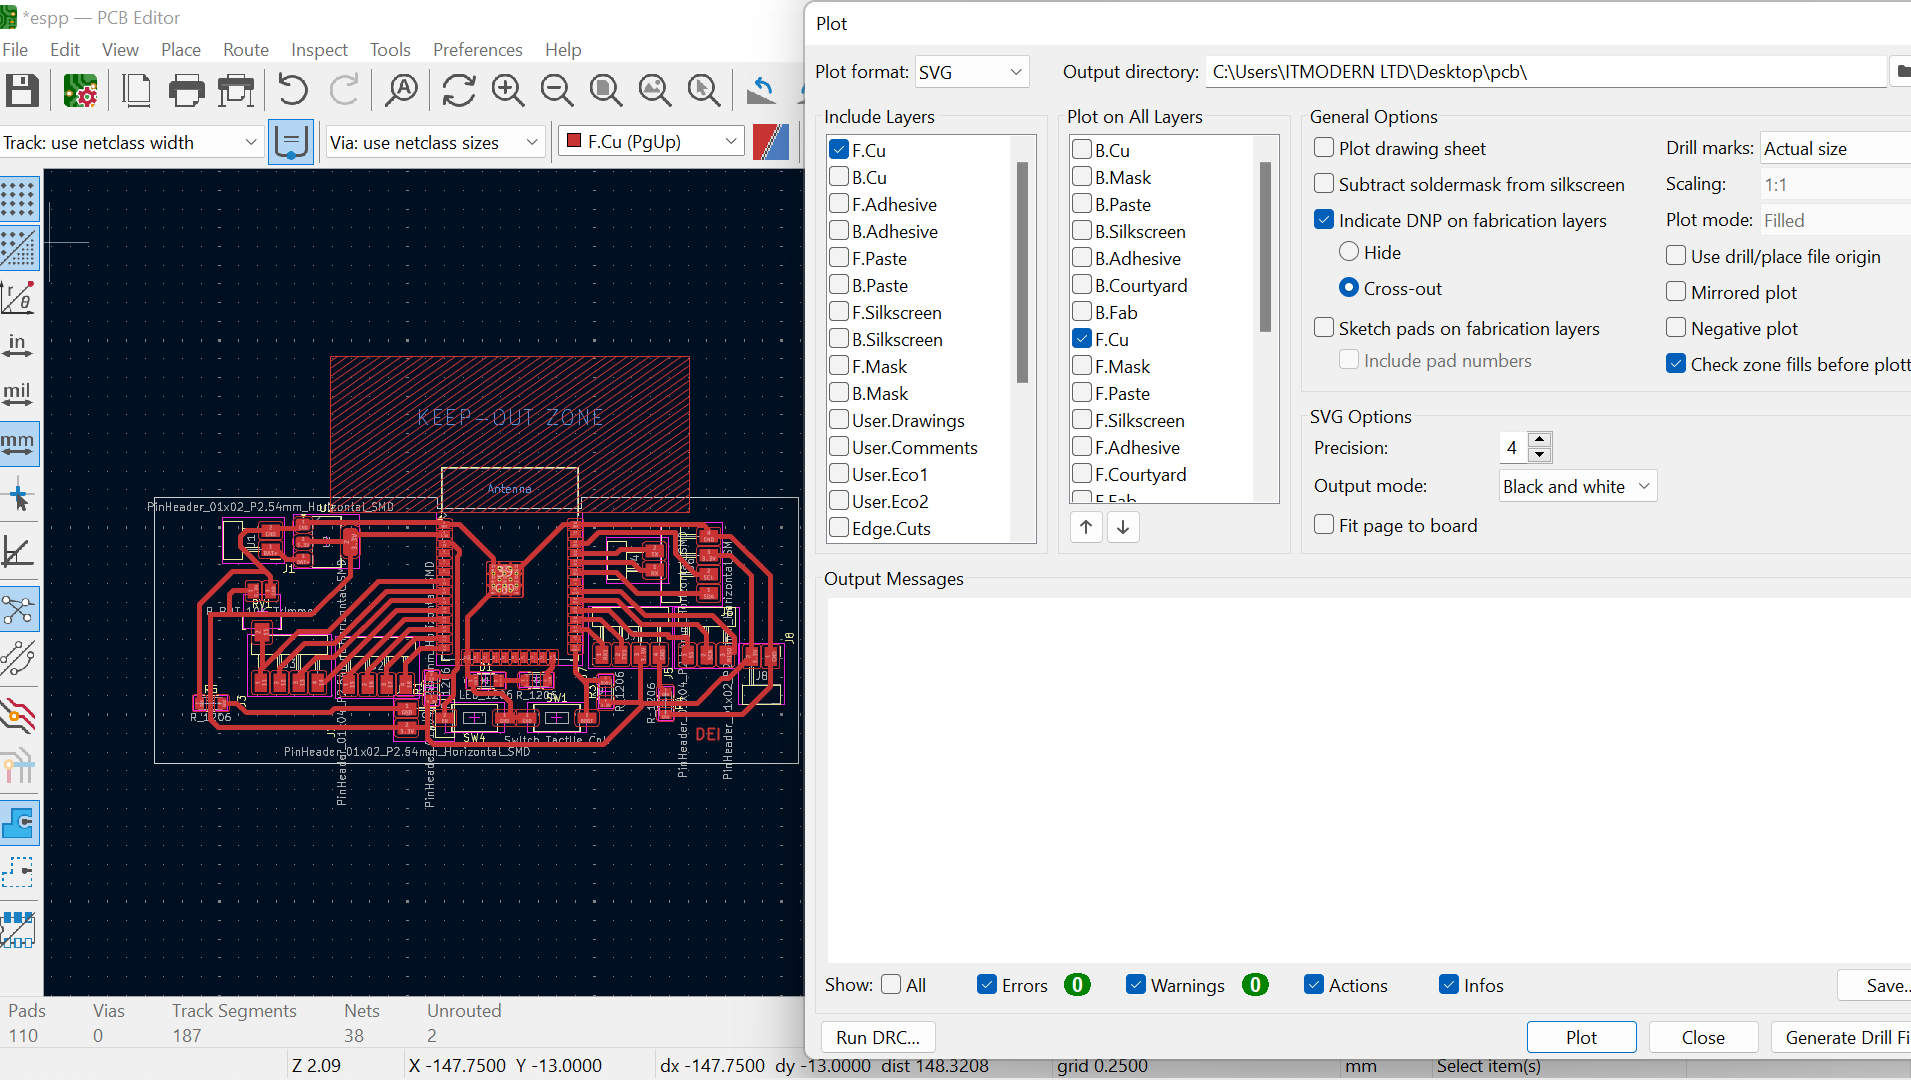Open the Find search icon

tap(402, 91)
